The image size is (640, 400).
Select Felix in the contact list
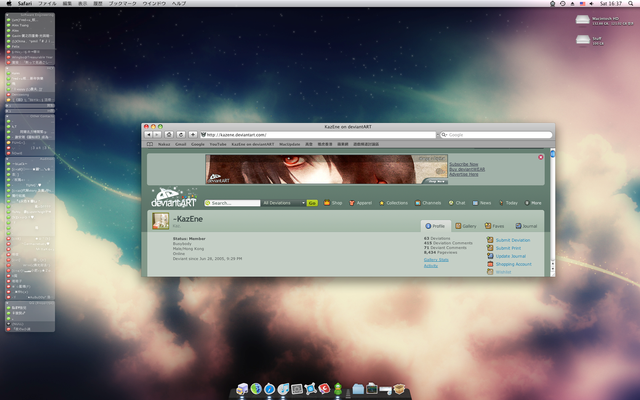tap(29, 47)
